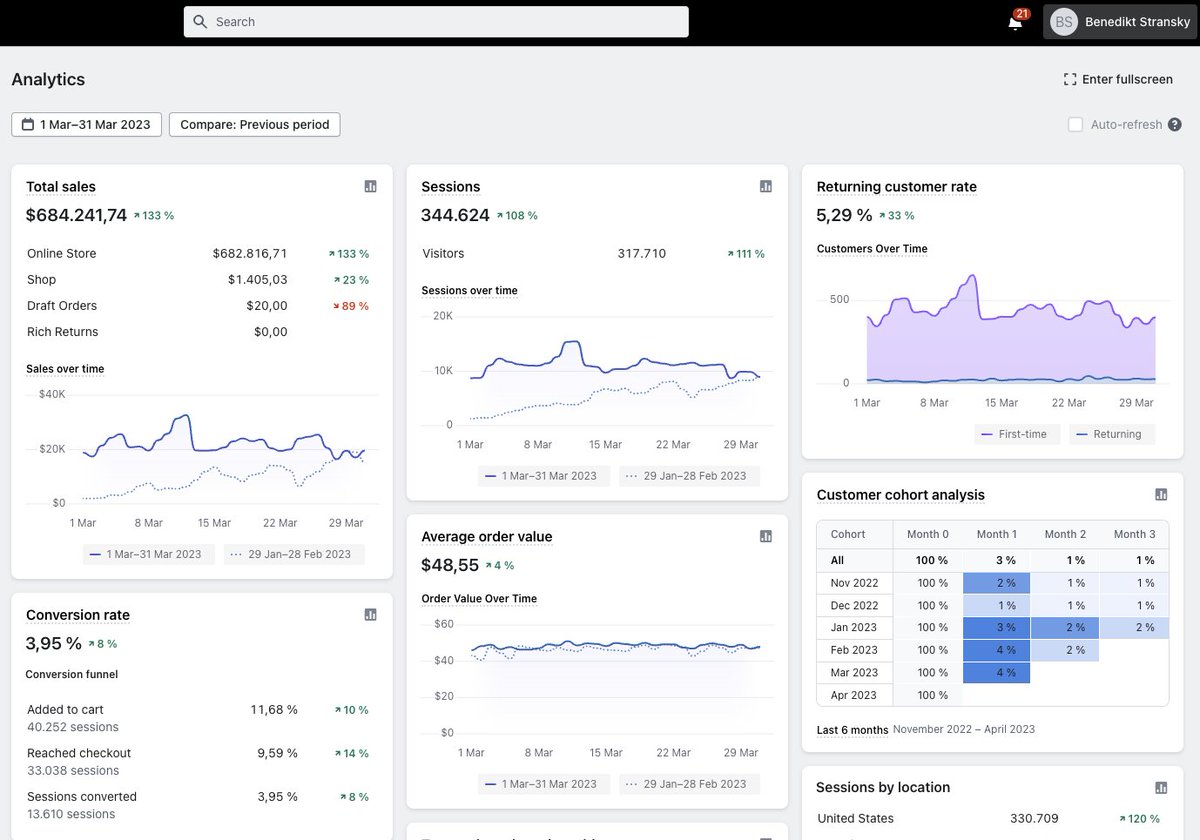Click Reached checkout funnel row

198,762
